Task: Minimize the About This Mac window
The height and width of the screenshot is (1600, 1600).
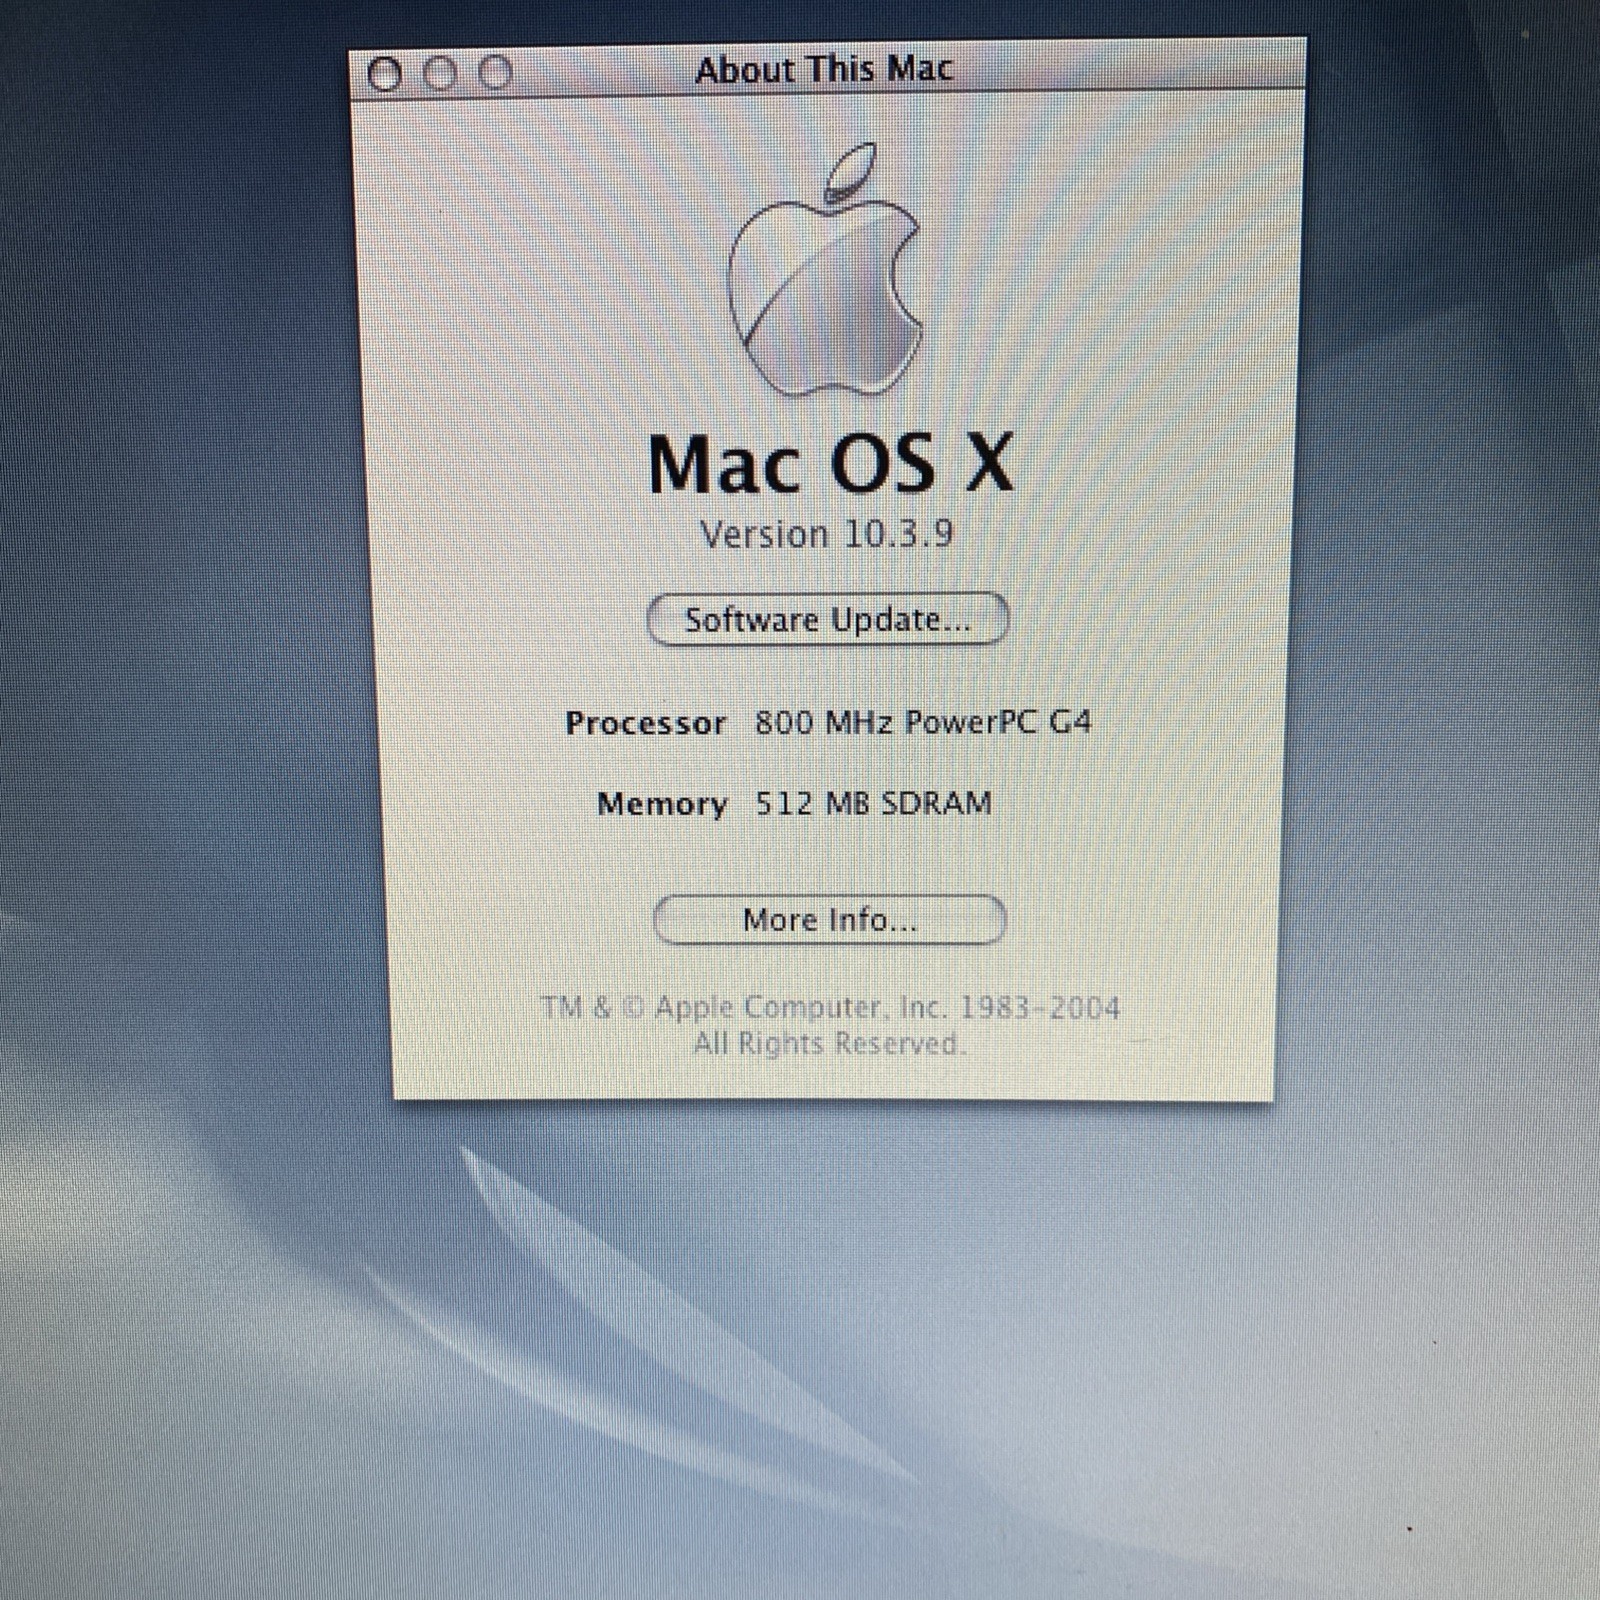Action: coord(440,73)
